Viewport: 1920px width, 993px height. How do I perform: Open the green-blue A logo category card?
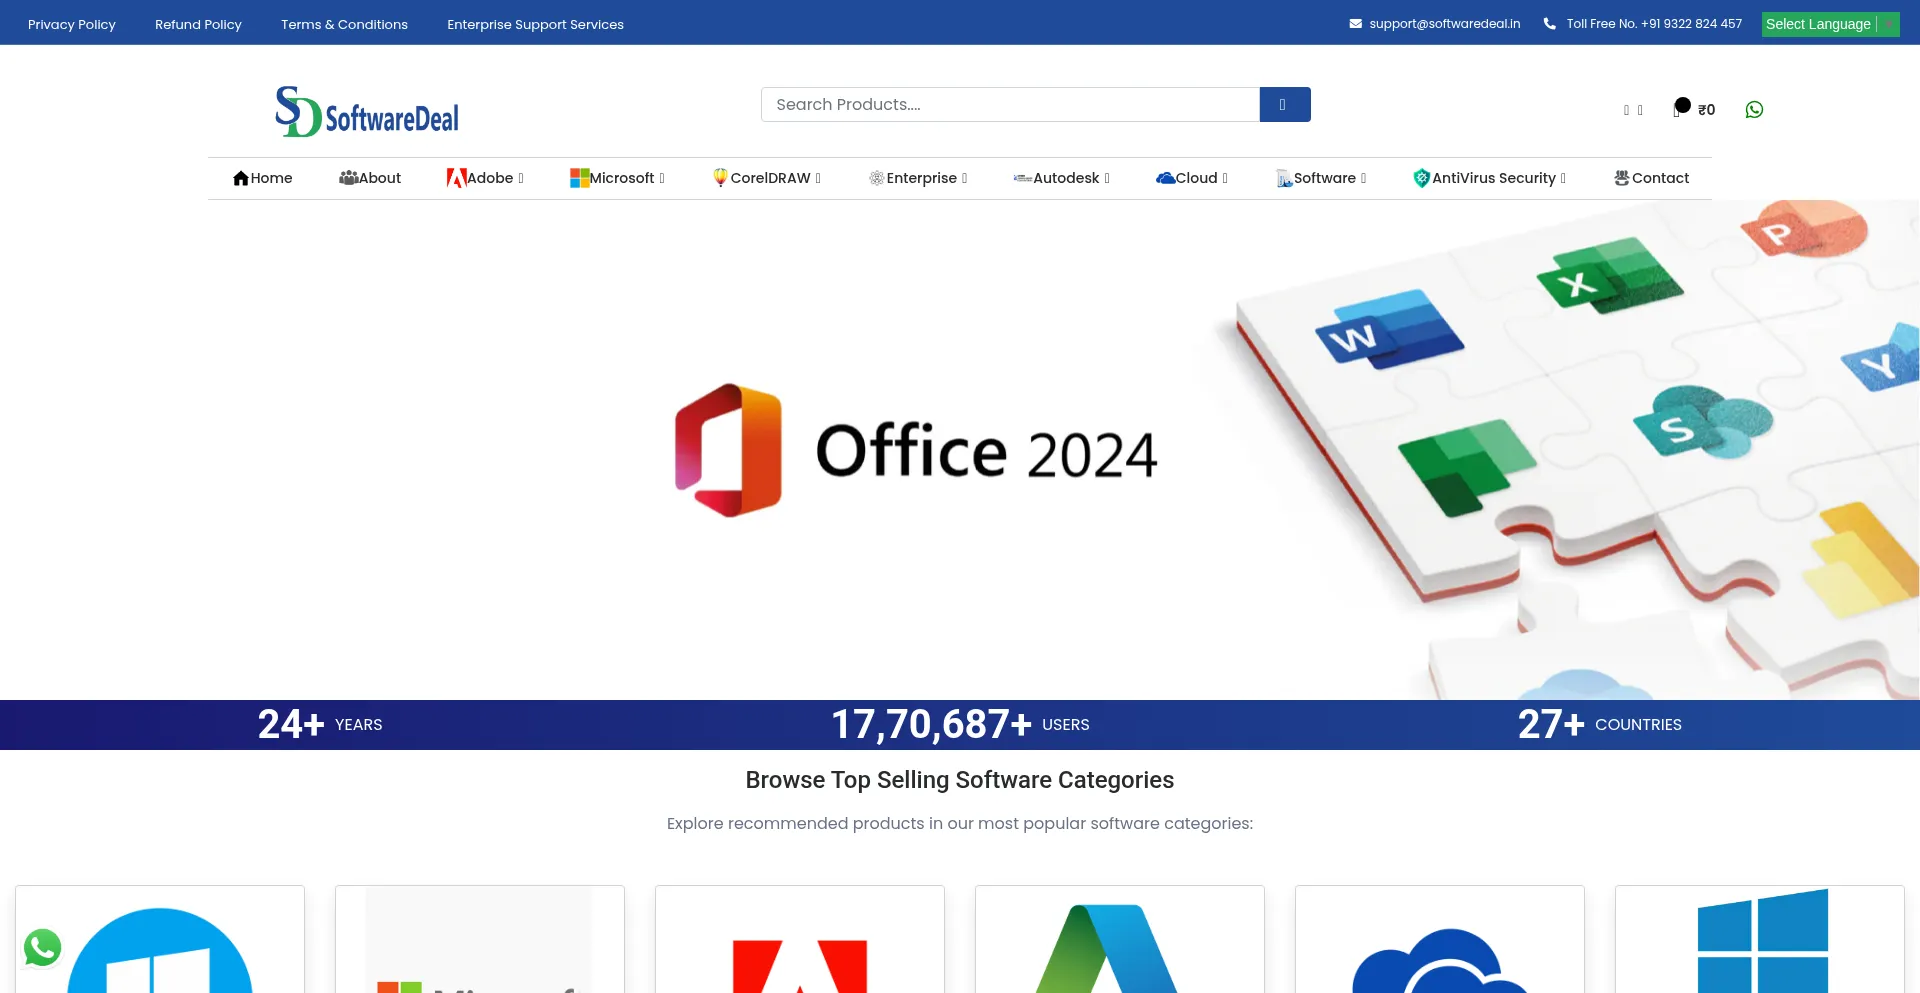coord(1120,939)
